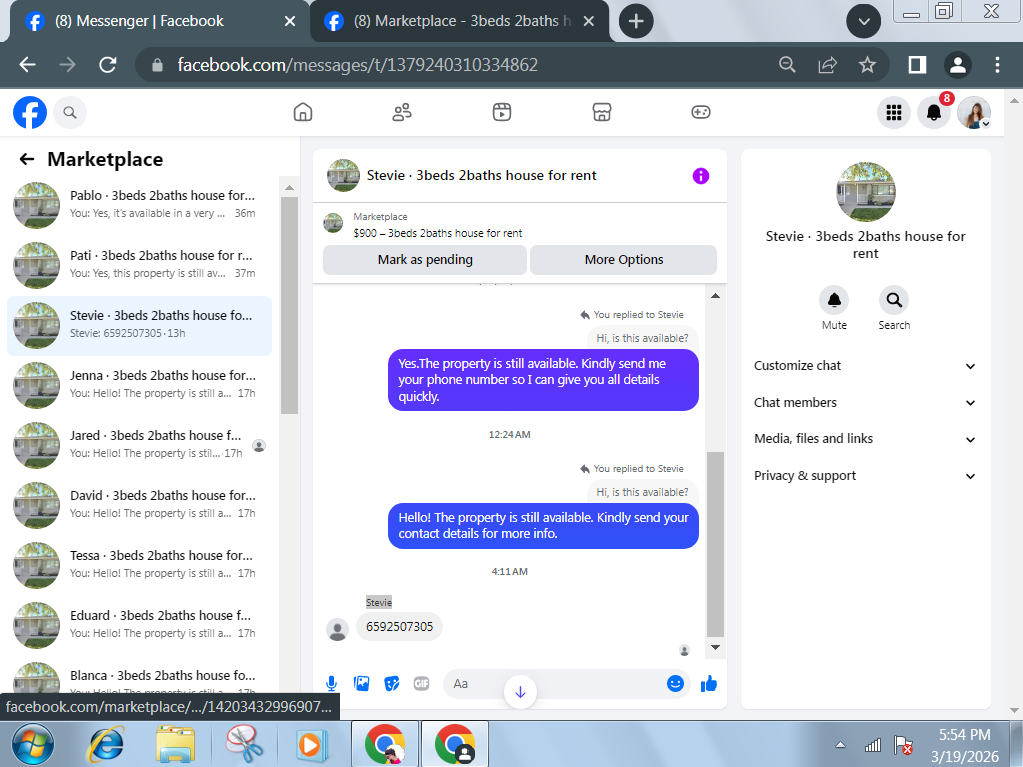Open the Marketplace store icon
Image resolution: width=1023 pixels, height=767 pixels.
[602, 112]
